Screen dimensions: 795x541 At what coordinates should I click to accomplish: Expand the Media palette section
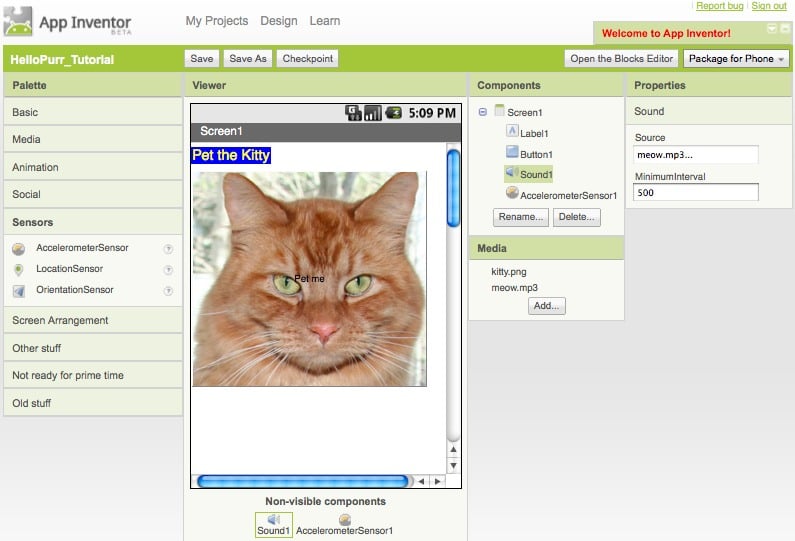coord(93,139)
